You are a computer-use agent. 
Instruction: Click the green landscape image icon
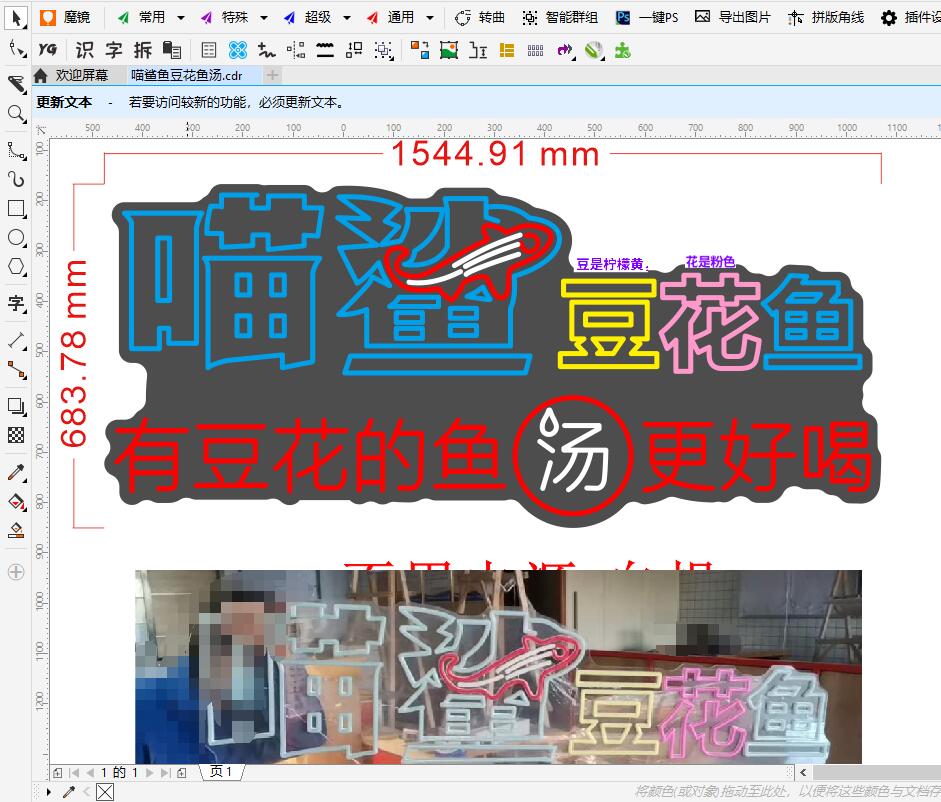[449, 50]
